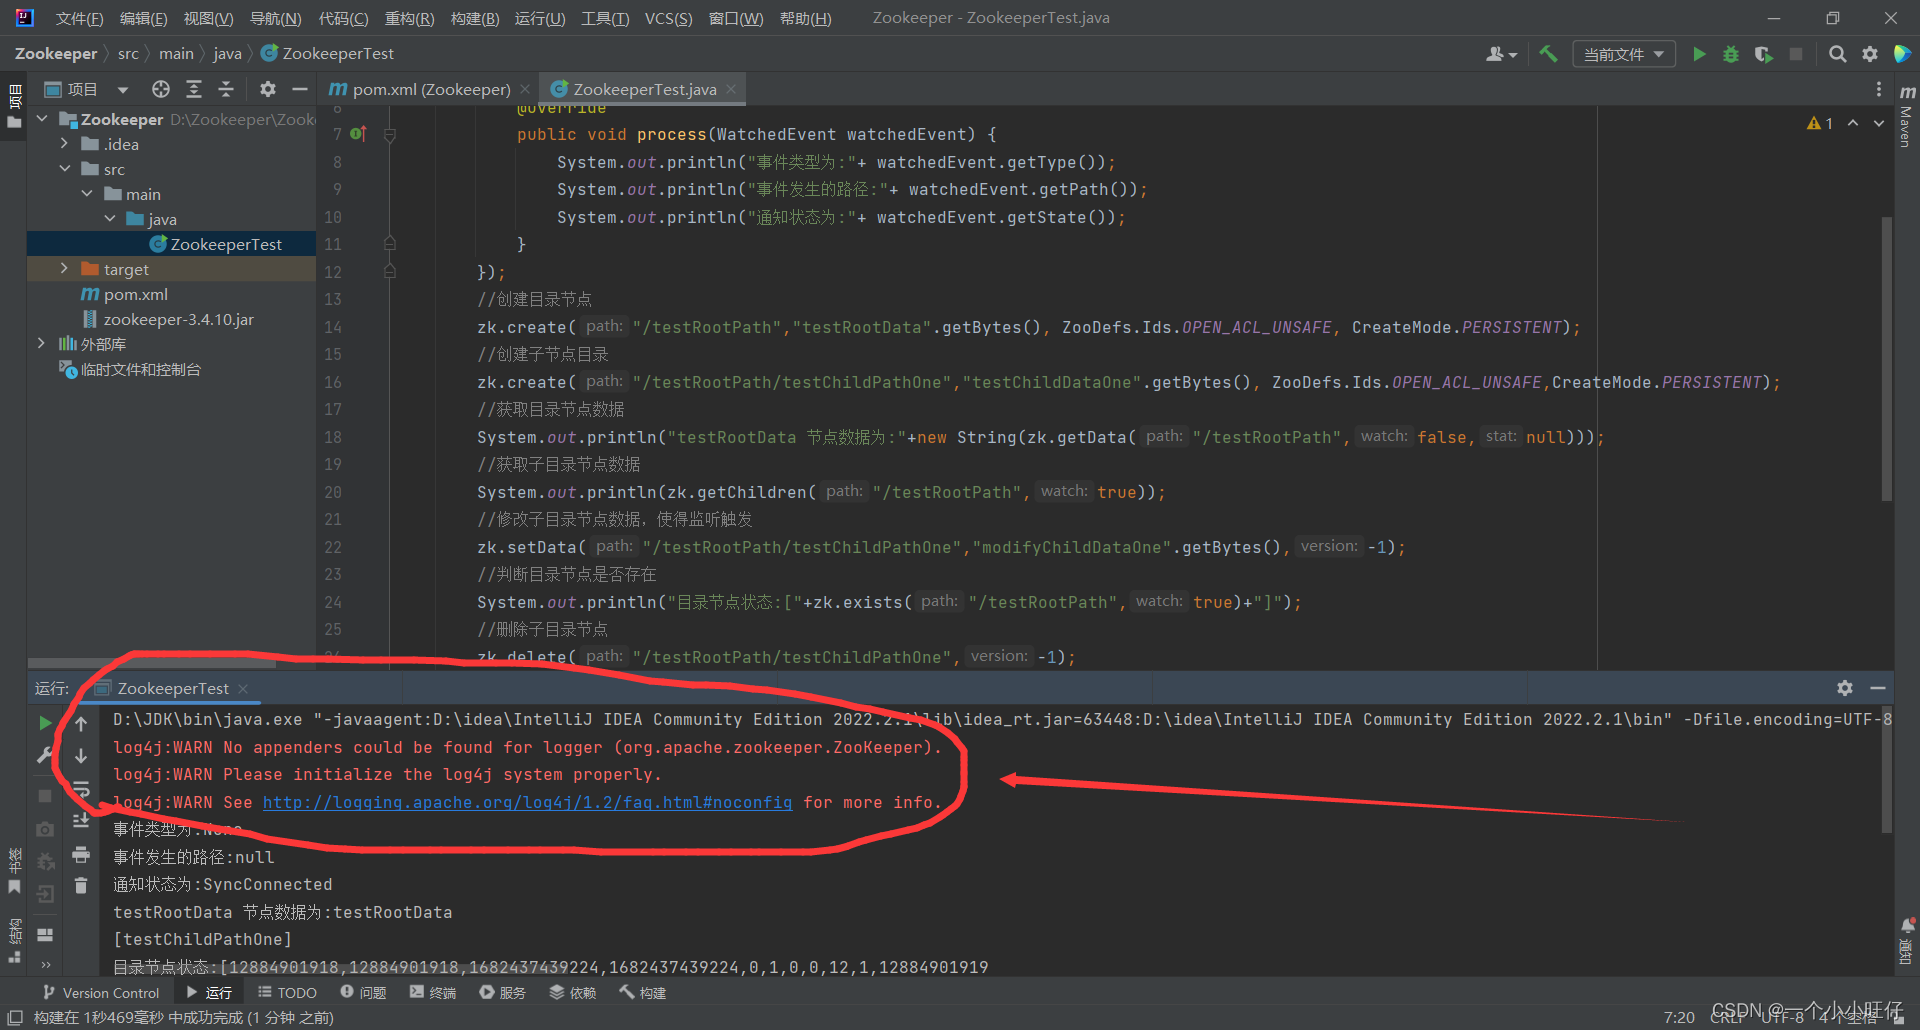Image resolution: width=1920 pixels, height=1030 pixels.
Task: Collapse the Zookeeper root folder
Action: (x=42, y=119)
